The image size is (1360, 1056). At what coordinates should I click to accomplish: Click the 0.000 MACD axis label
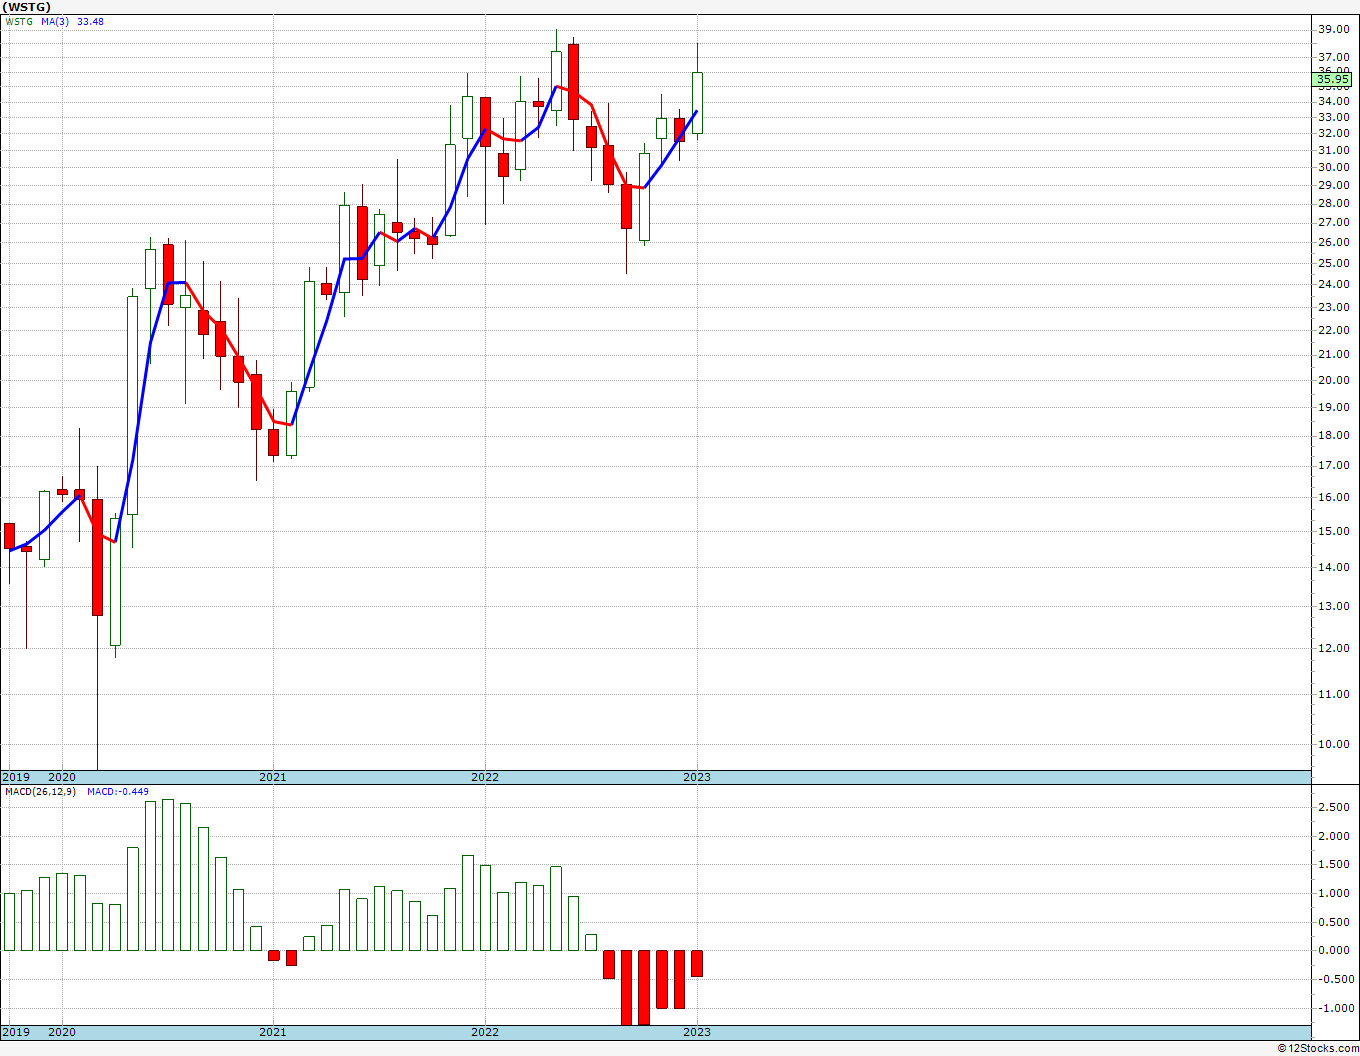tap(1334, 951)
